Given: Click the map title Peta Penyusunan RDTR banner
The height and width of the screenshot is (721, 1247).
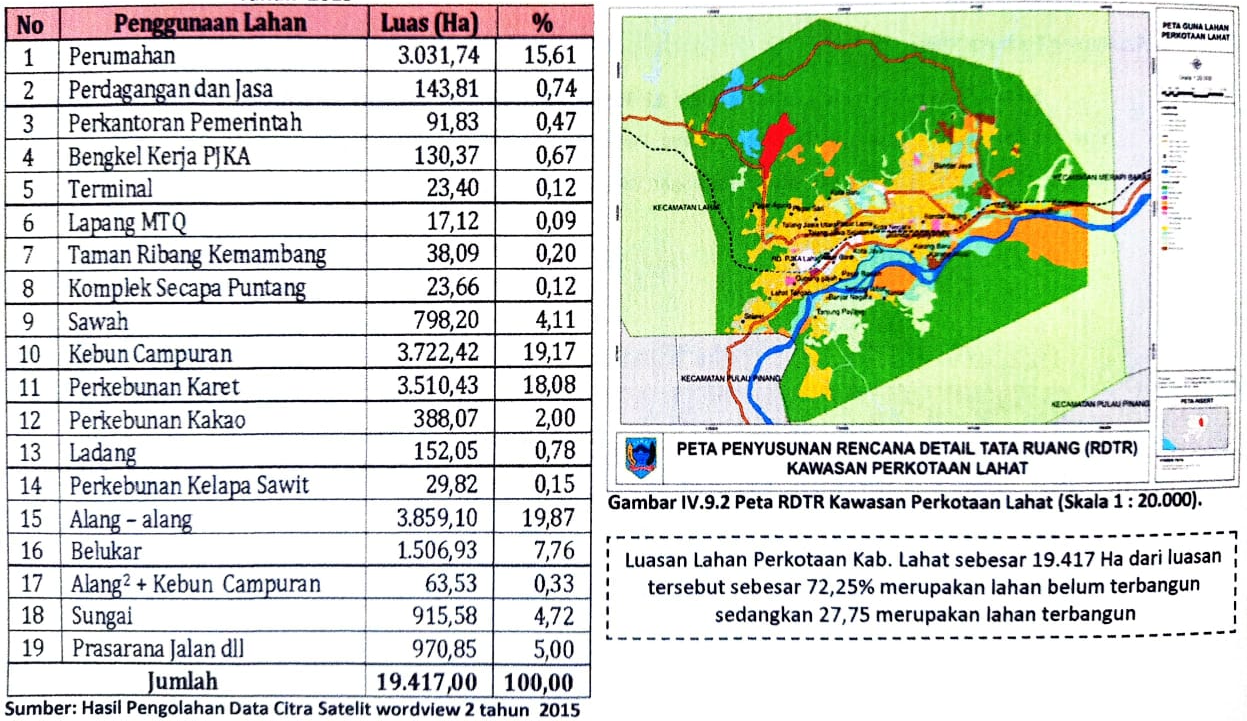Looking at the screenshot, I should 907,458.
